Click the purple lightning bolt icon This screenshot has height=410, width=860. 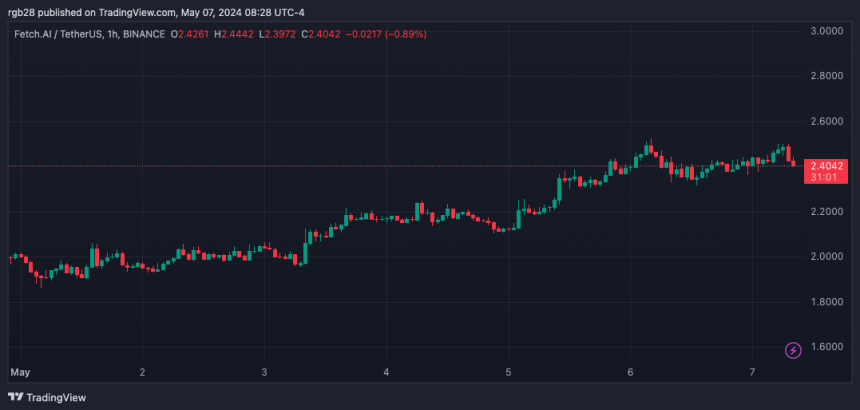[793, 350]
